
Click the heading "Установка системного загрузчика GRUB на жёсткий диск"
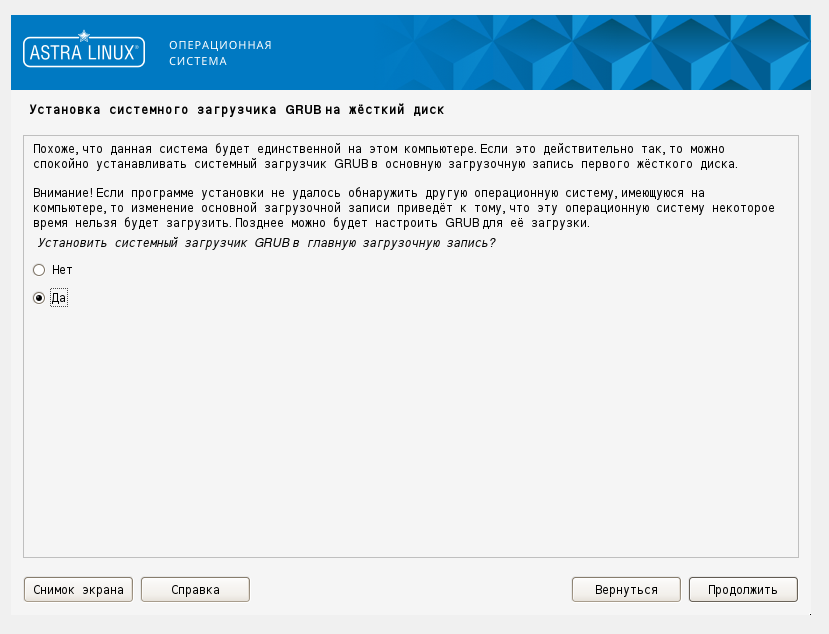tap(236, 110)
